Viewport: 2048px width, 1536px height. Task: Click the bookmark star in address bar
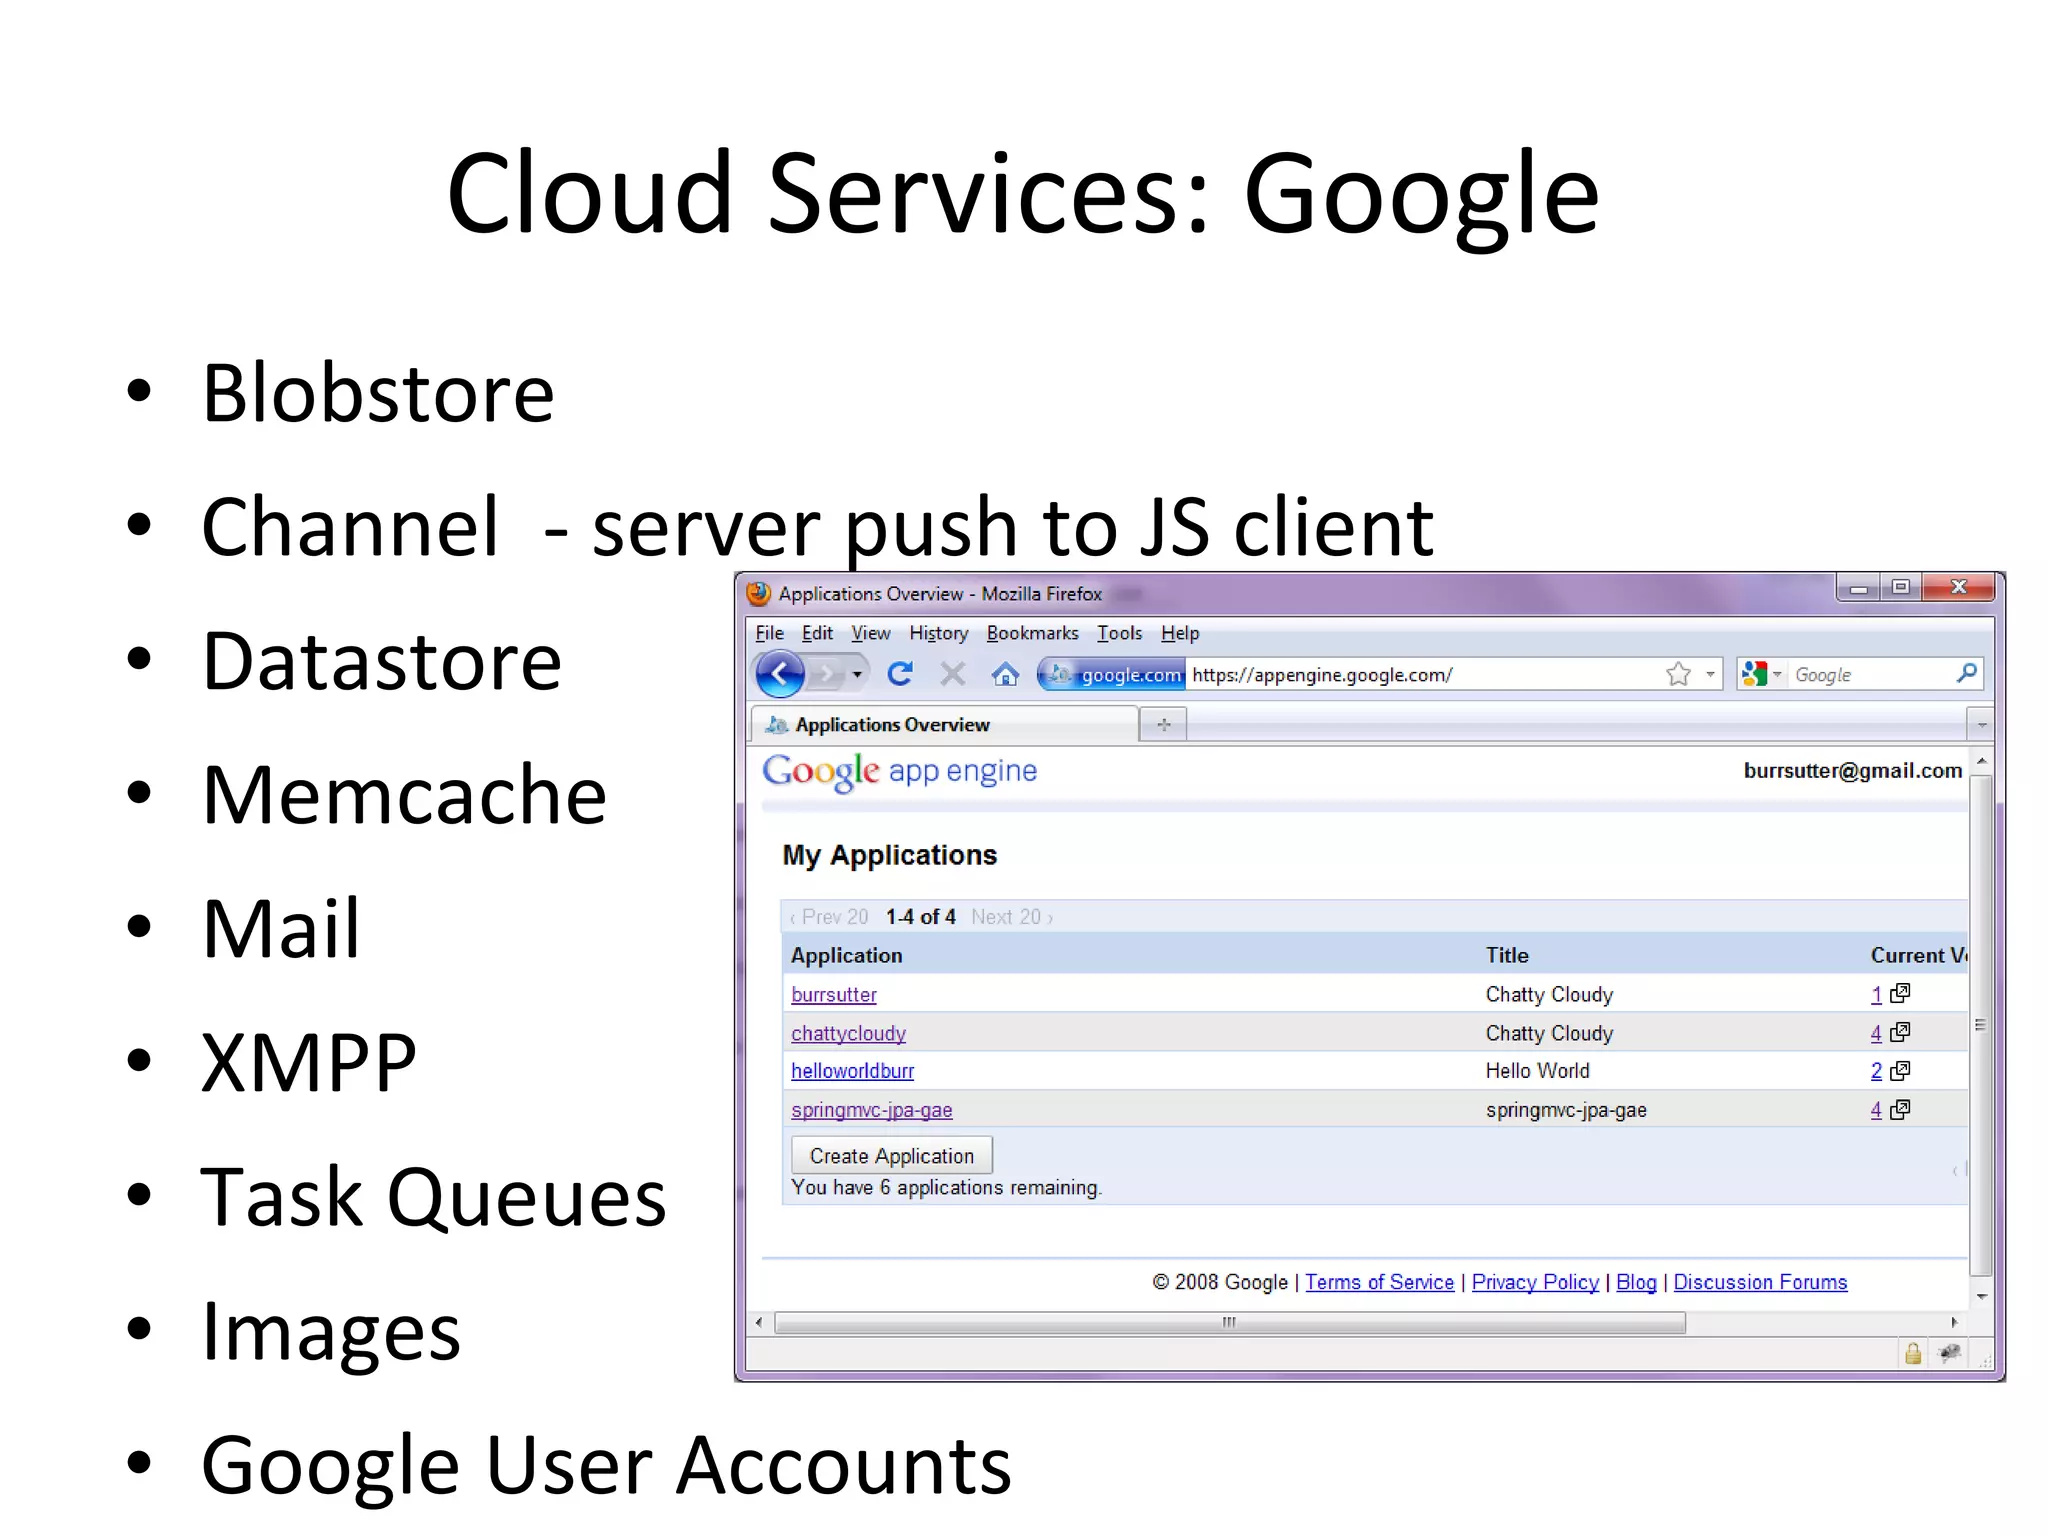[x=1678, y=674]
